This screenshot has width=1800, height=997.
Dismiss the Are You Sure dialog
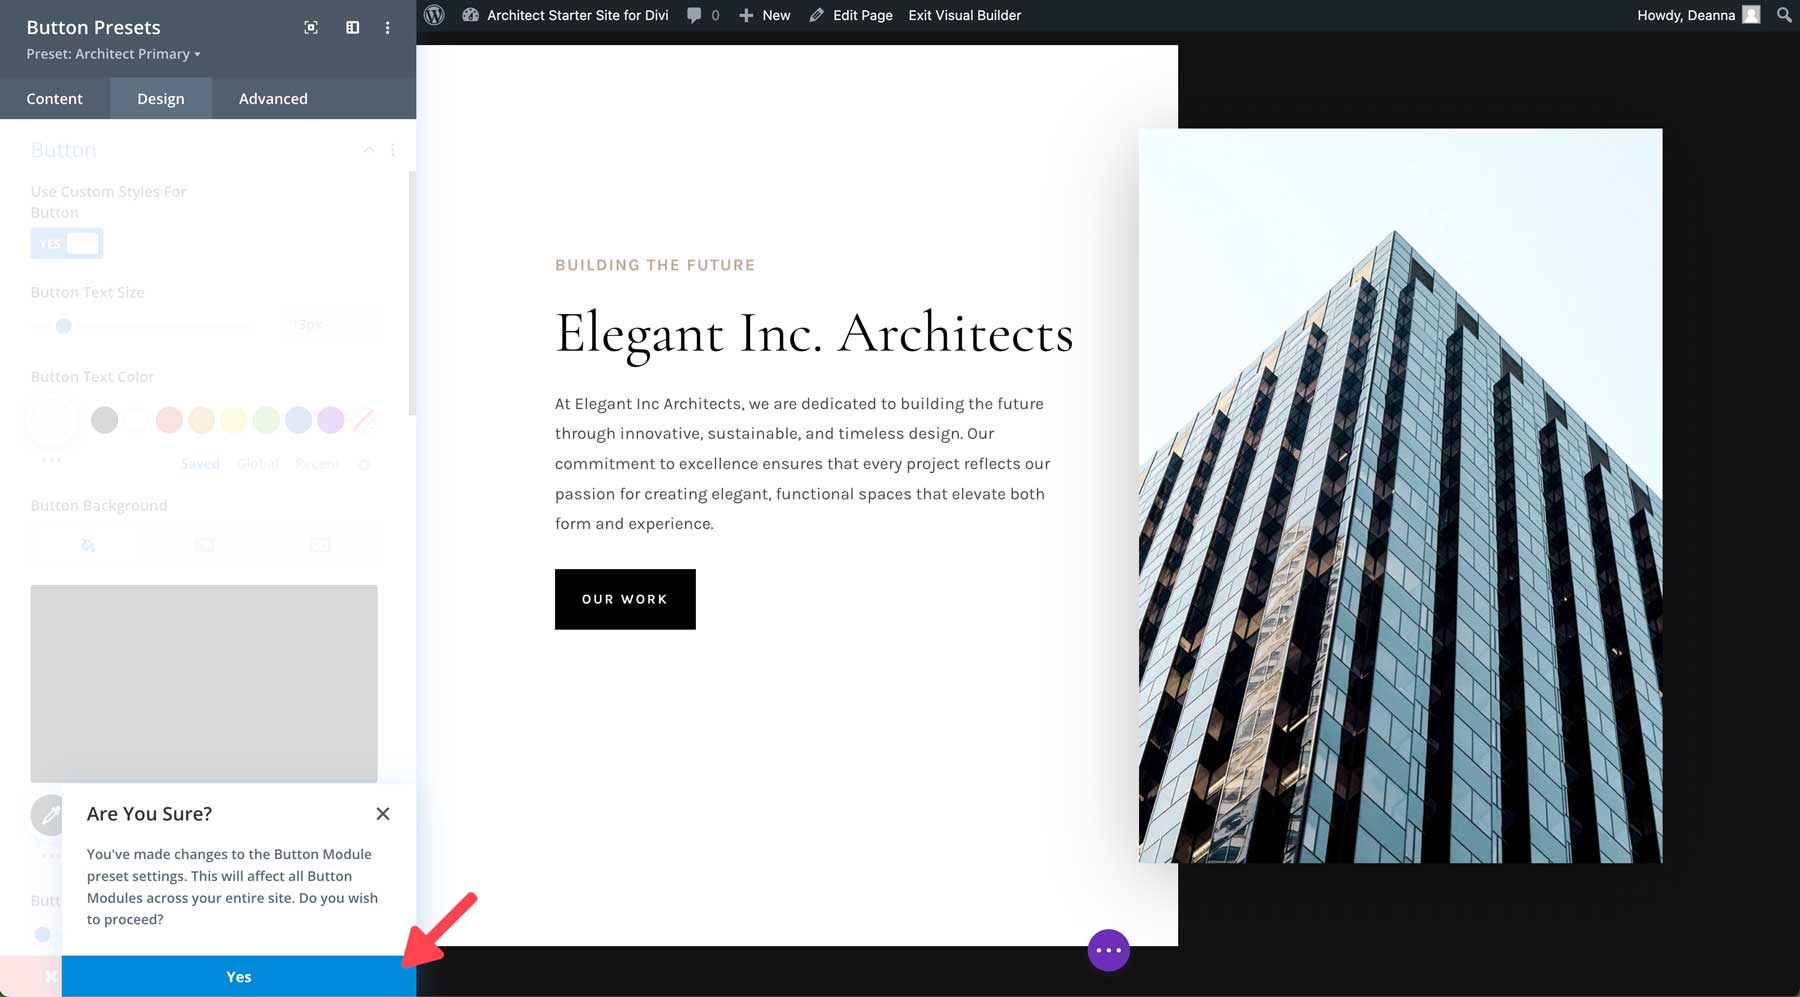coord(383,813)
